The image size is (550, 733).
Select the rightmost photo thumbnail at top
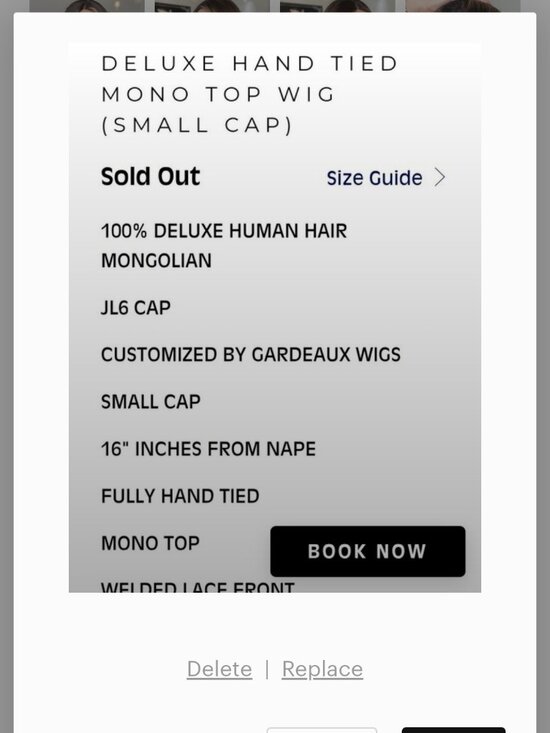[463, 6]
